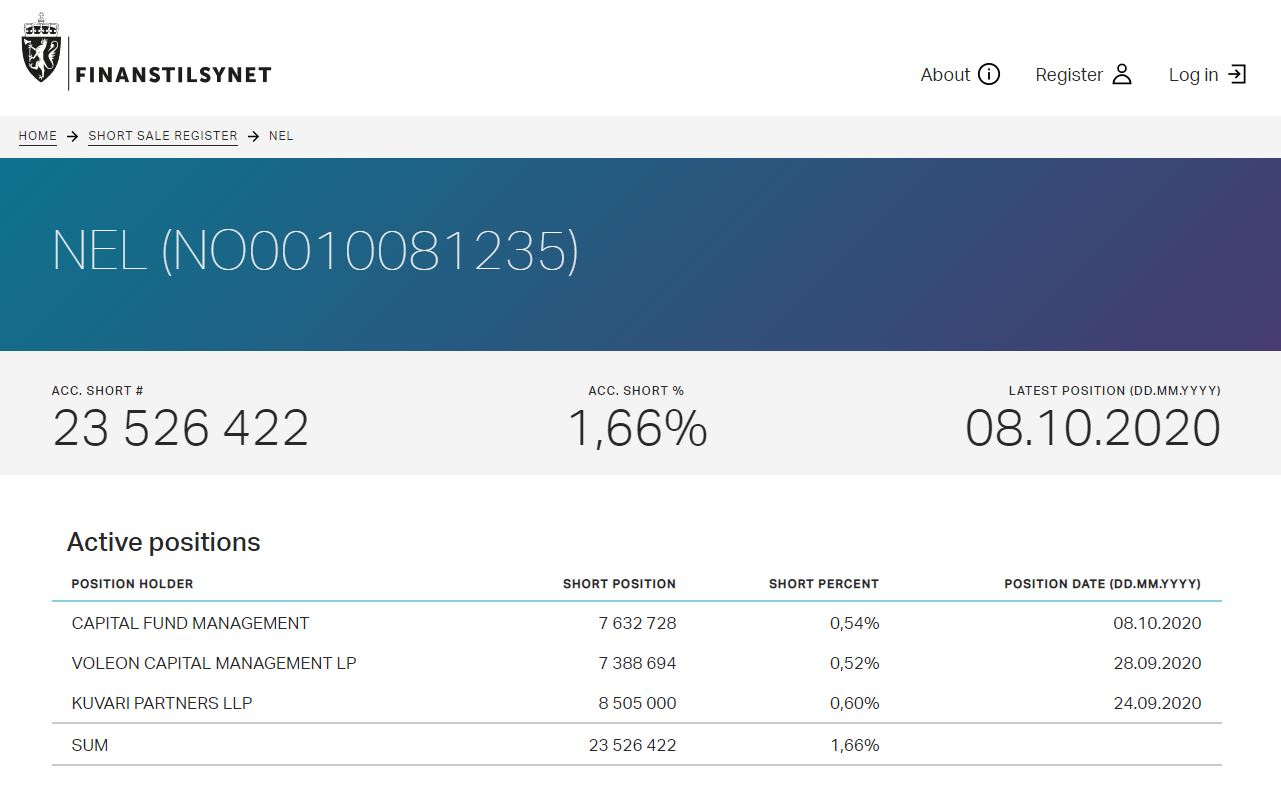
Task: Select the CAPITAL FUND MANAGEMENT row
Action: click(x=190, y=623)
